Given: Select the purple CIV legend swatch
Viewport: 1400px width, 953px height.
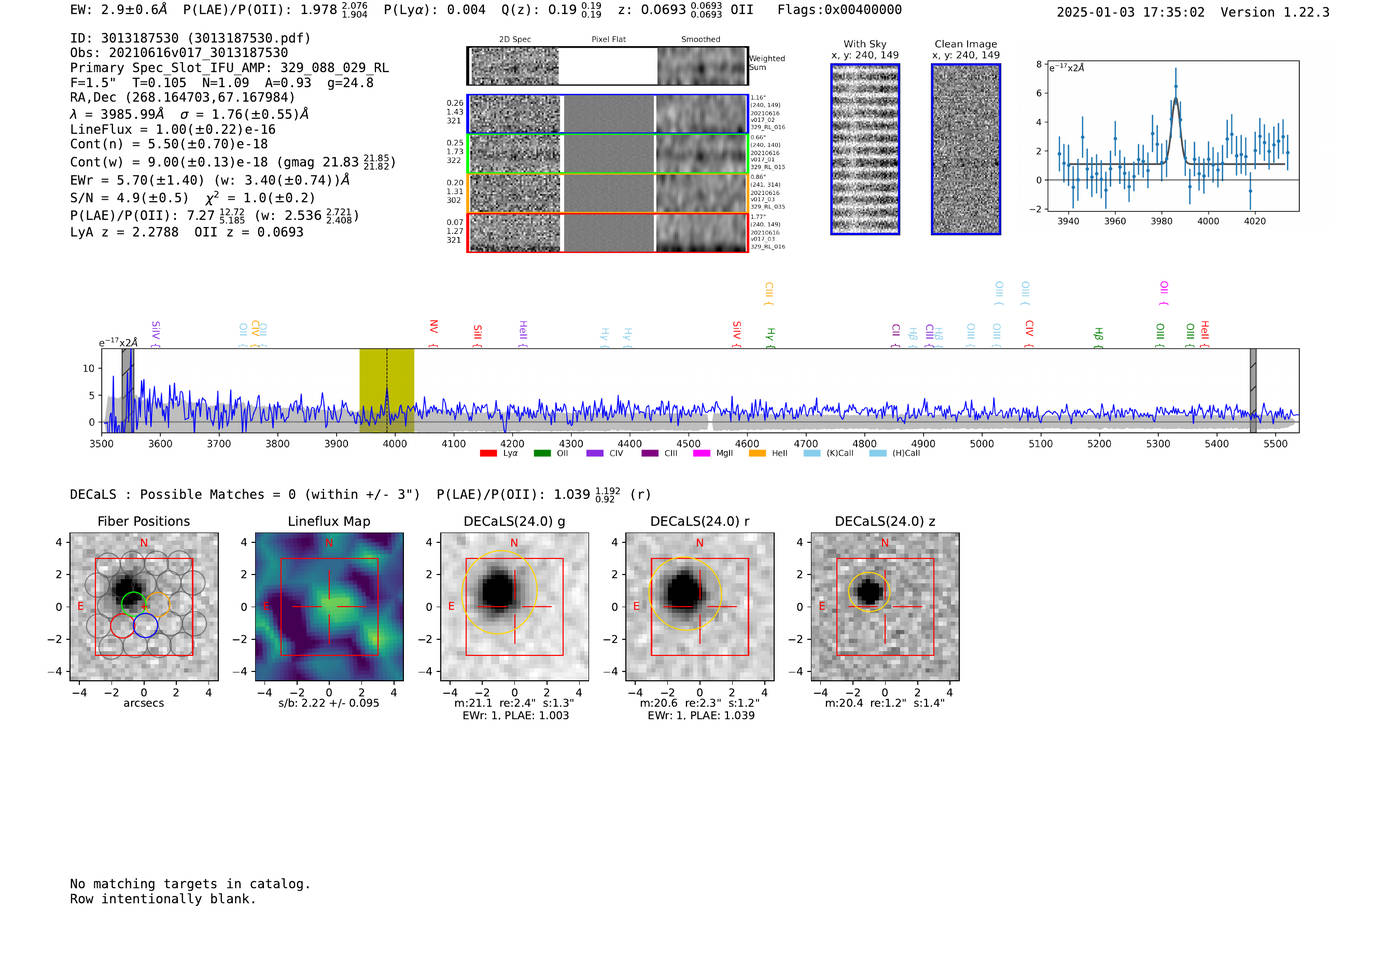Looking at the screenshot, I should (595, 454).
